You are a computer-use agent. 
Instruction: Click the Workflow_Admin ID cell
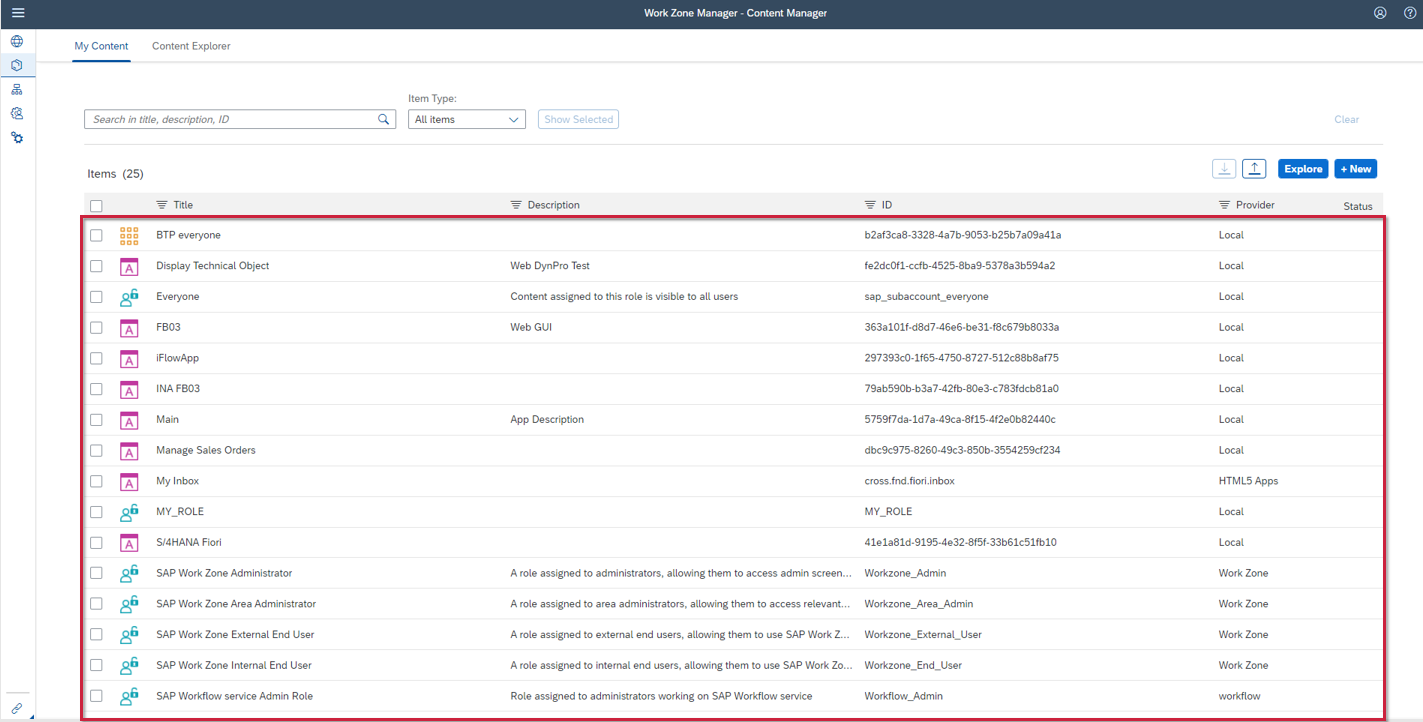click(x=903, y=696)
